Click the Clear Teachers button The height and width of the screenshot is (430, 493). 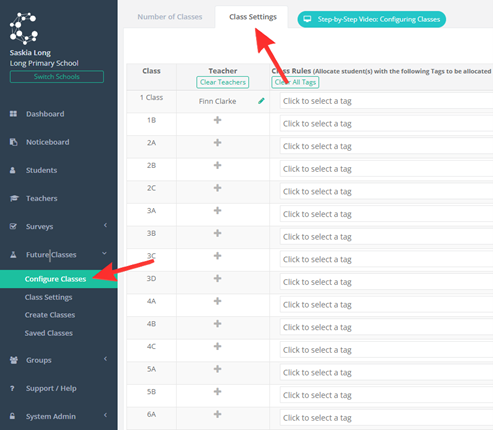tap(223, 82)
